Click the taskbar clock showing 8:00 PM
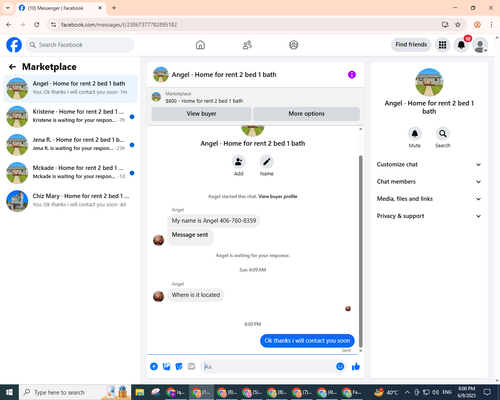The image size is (500, 400). tap(467, 392)
